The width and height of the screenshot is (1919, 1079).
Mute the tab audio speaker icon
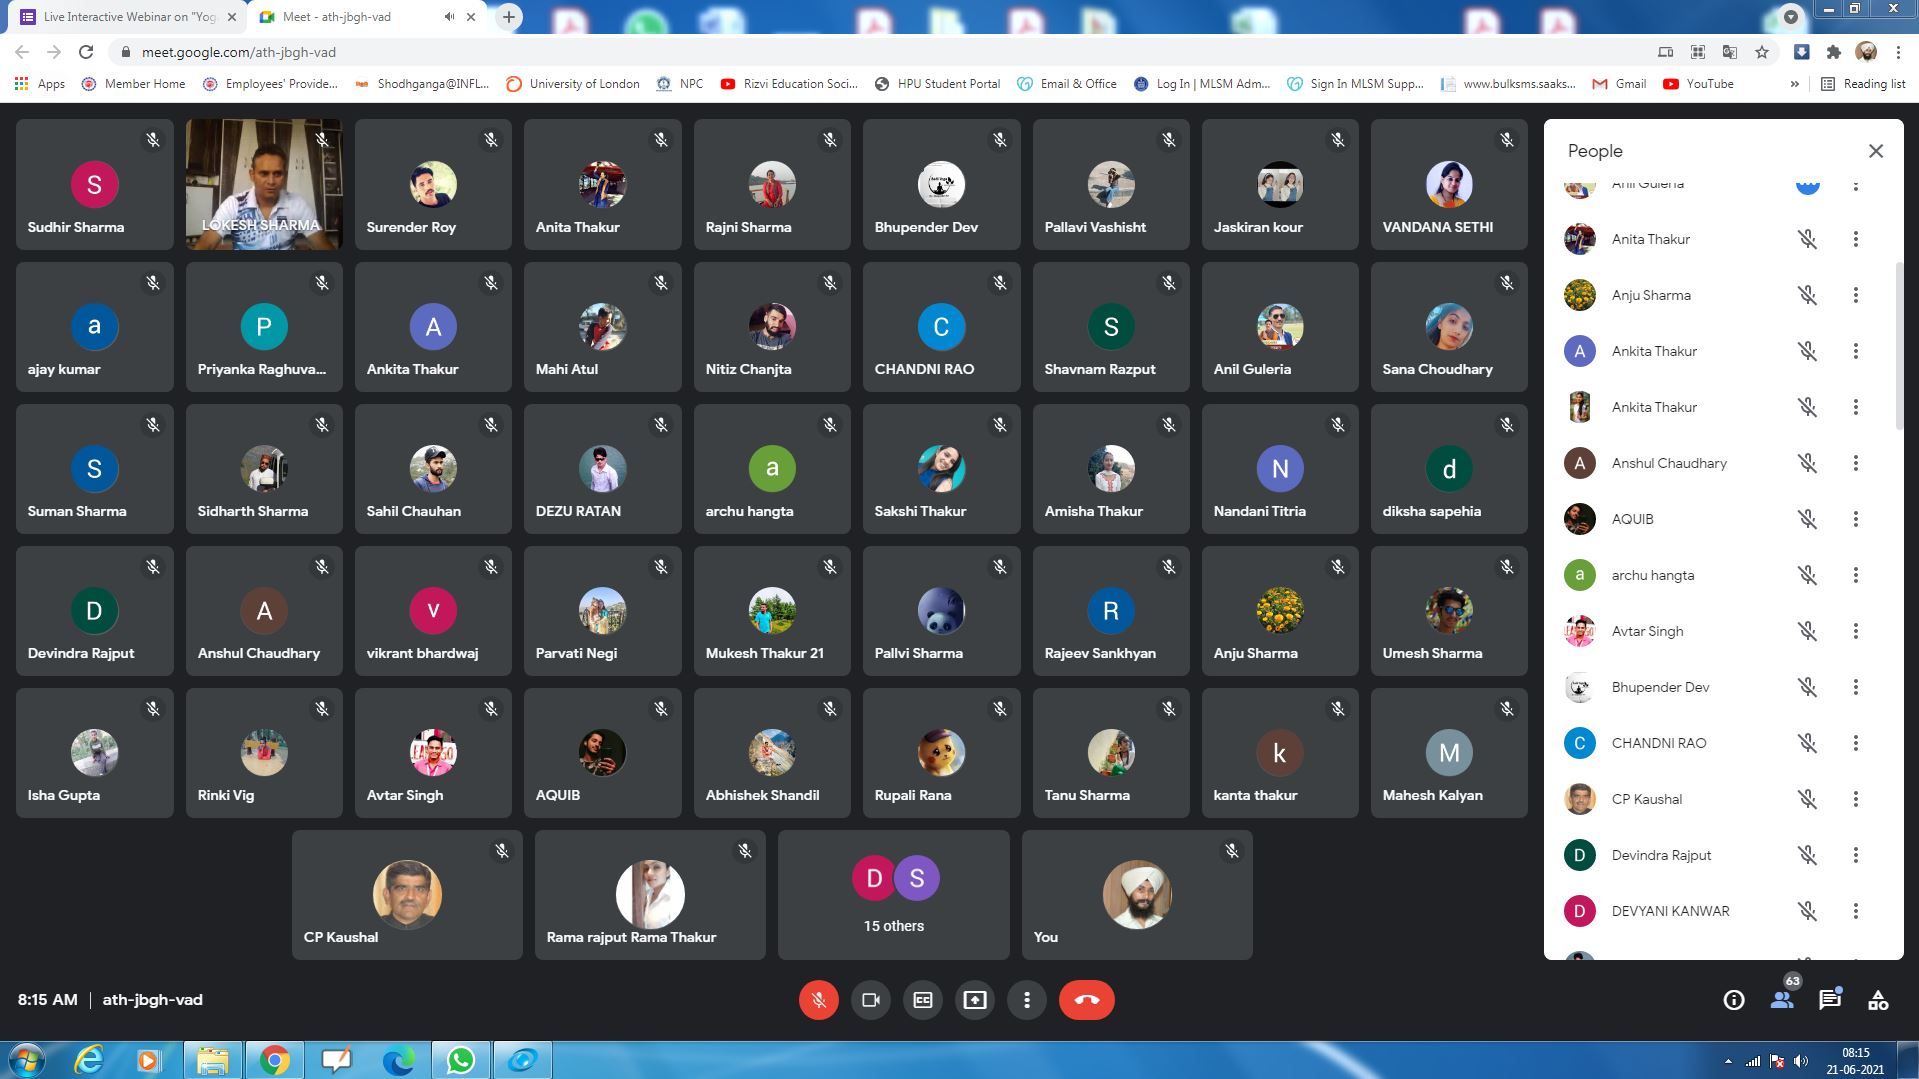[449, 17]
